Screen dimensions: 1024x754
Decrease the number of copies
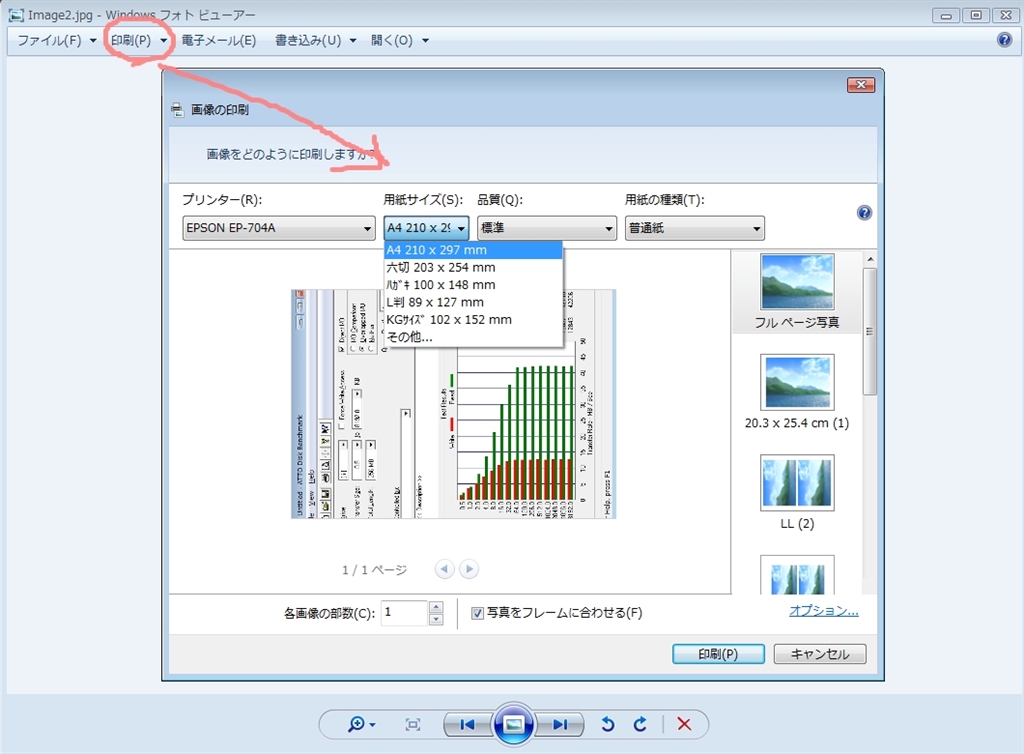tap(436, 619)
